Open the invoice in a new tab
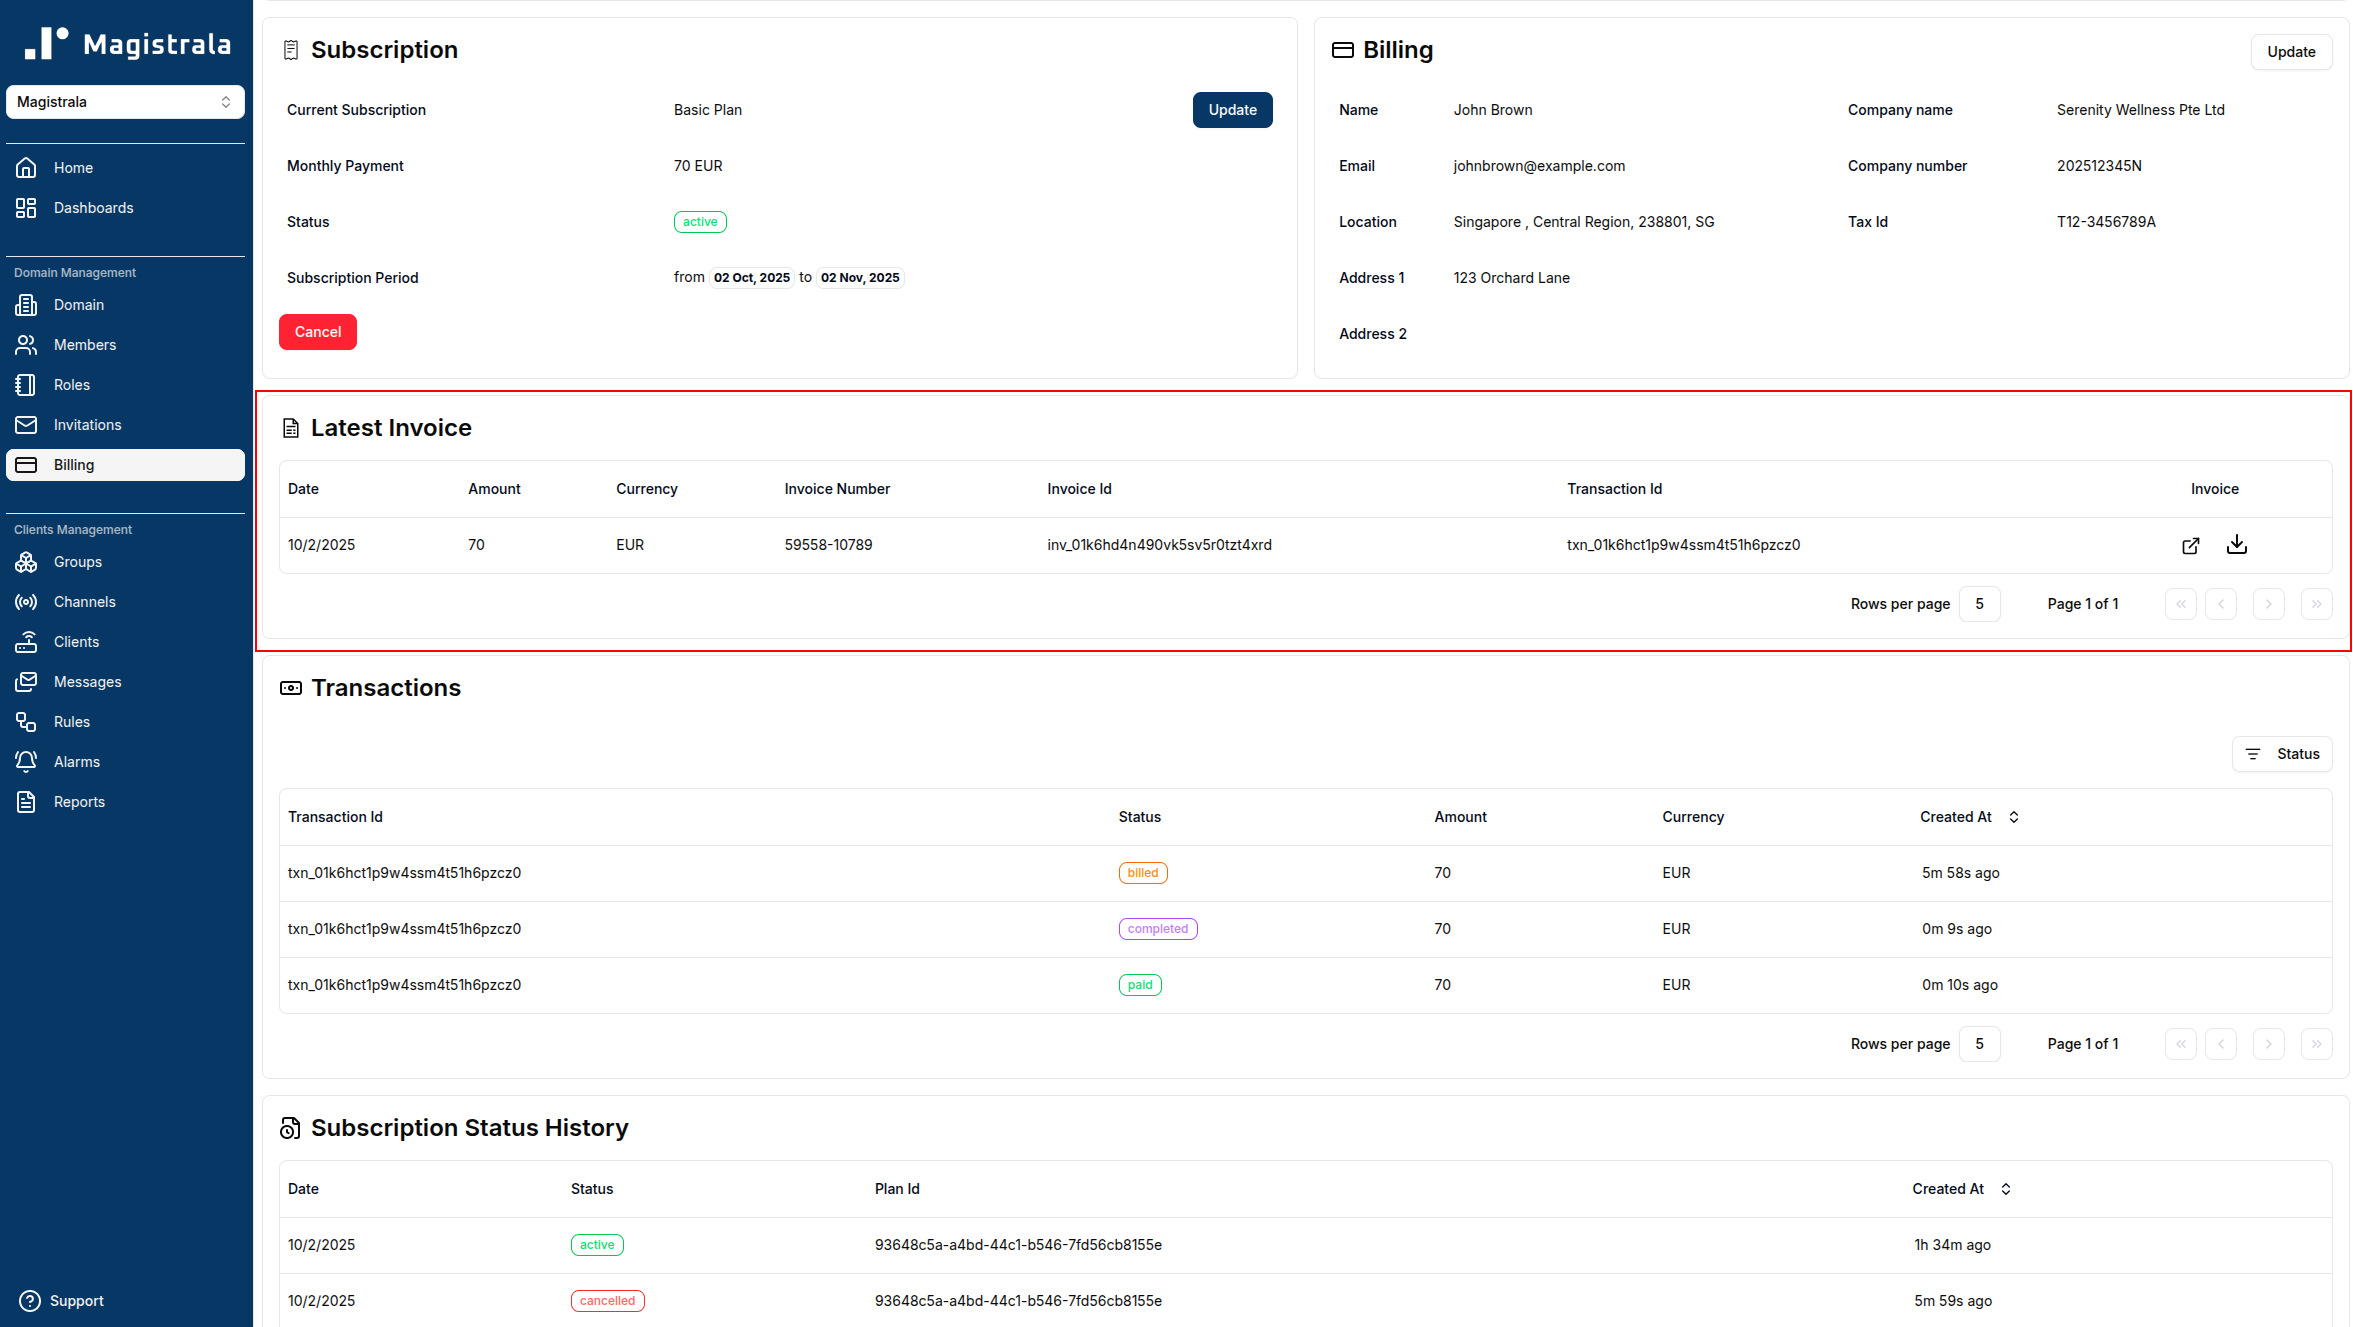 point(2190,545)
